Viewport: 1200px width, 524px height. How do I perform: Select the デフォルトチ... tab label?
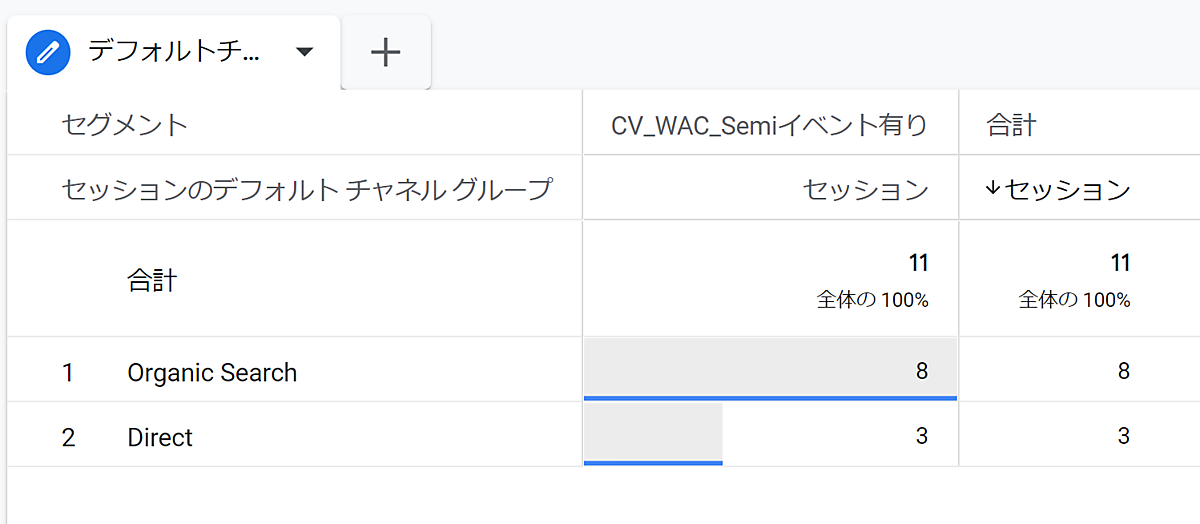coord(174,52)
